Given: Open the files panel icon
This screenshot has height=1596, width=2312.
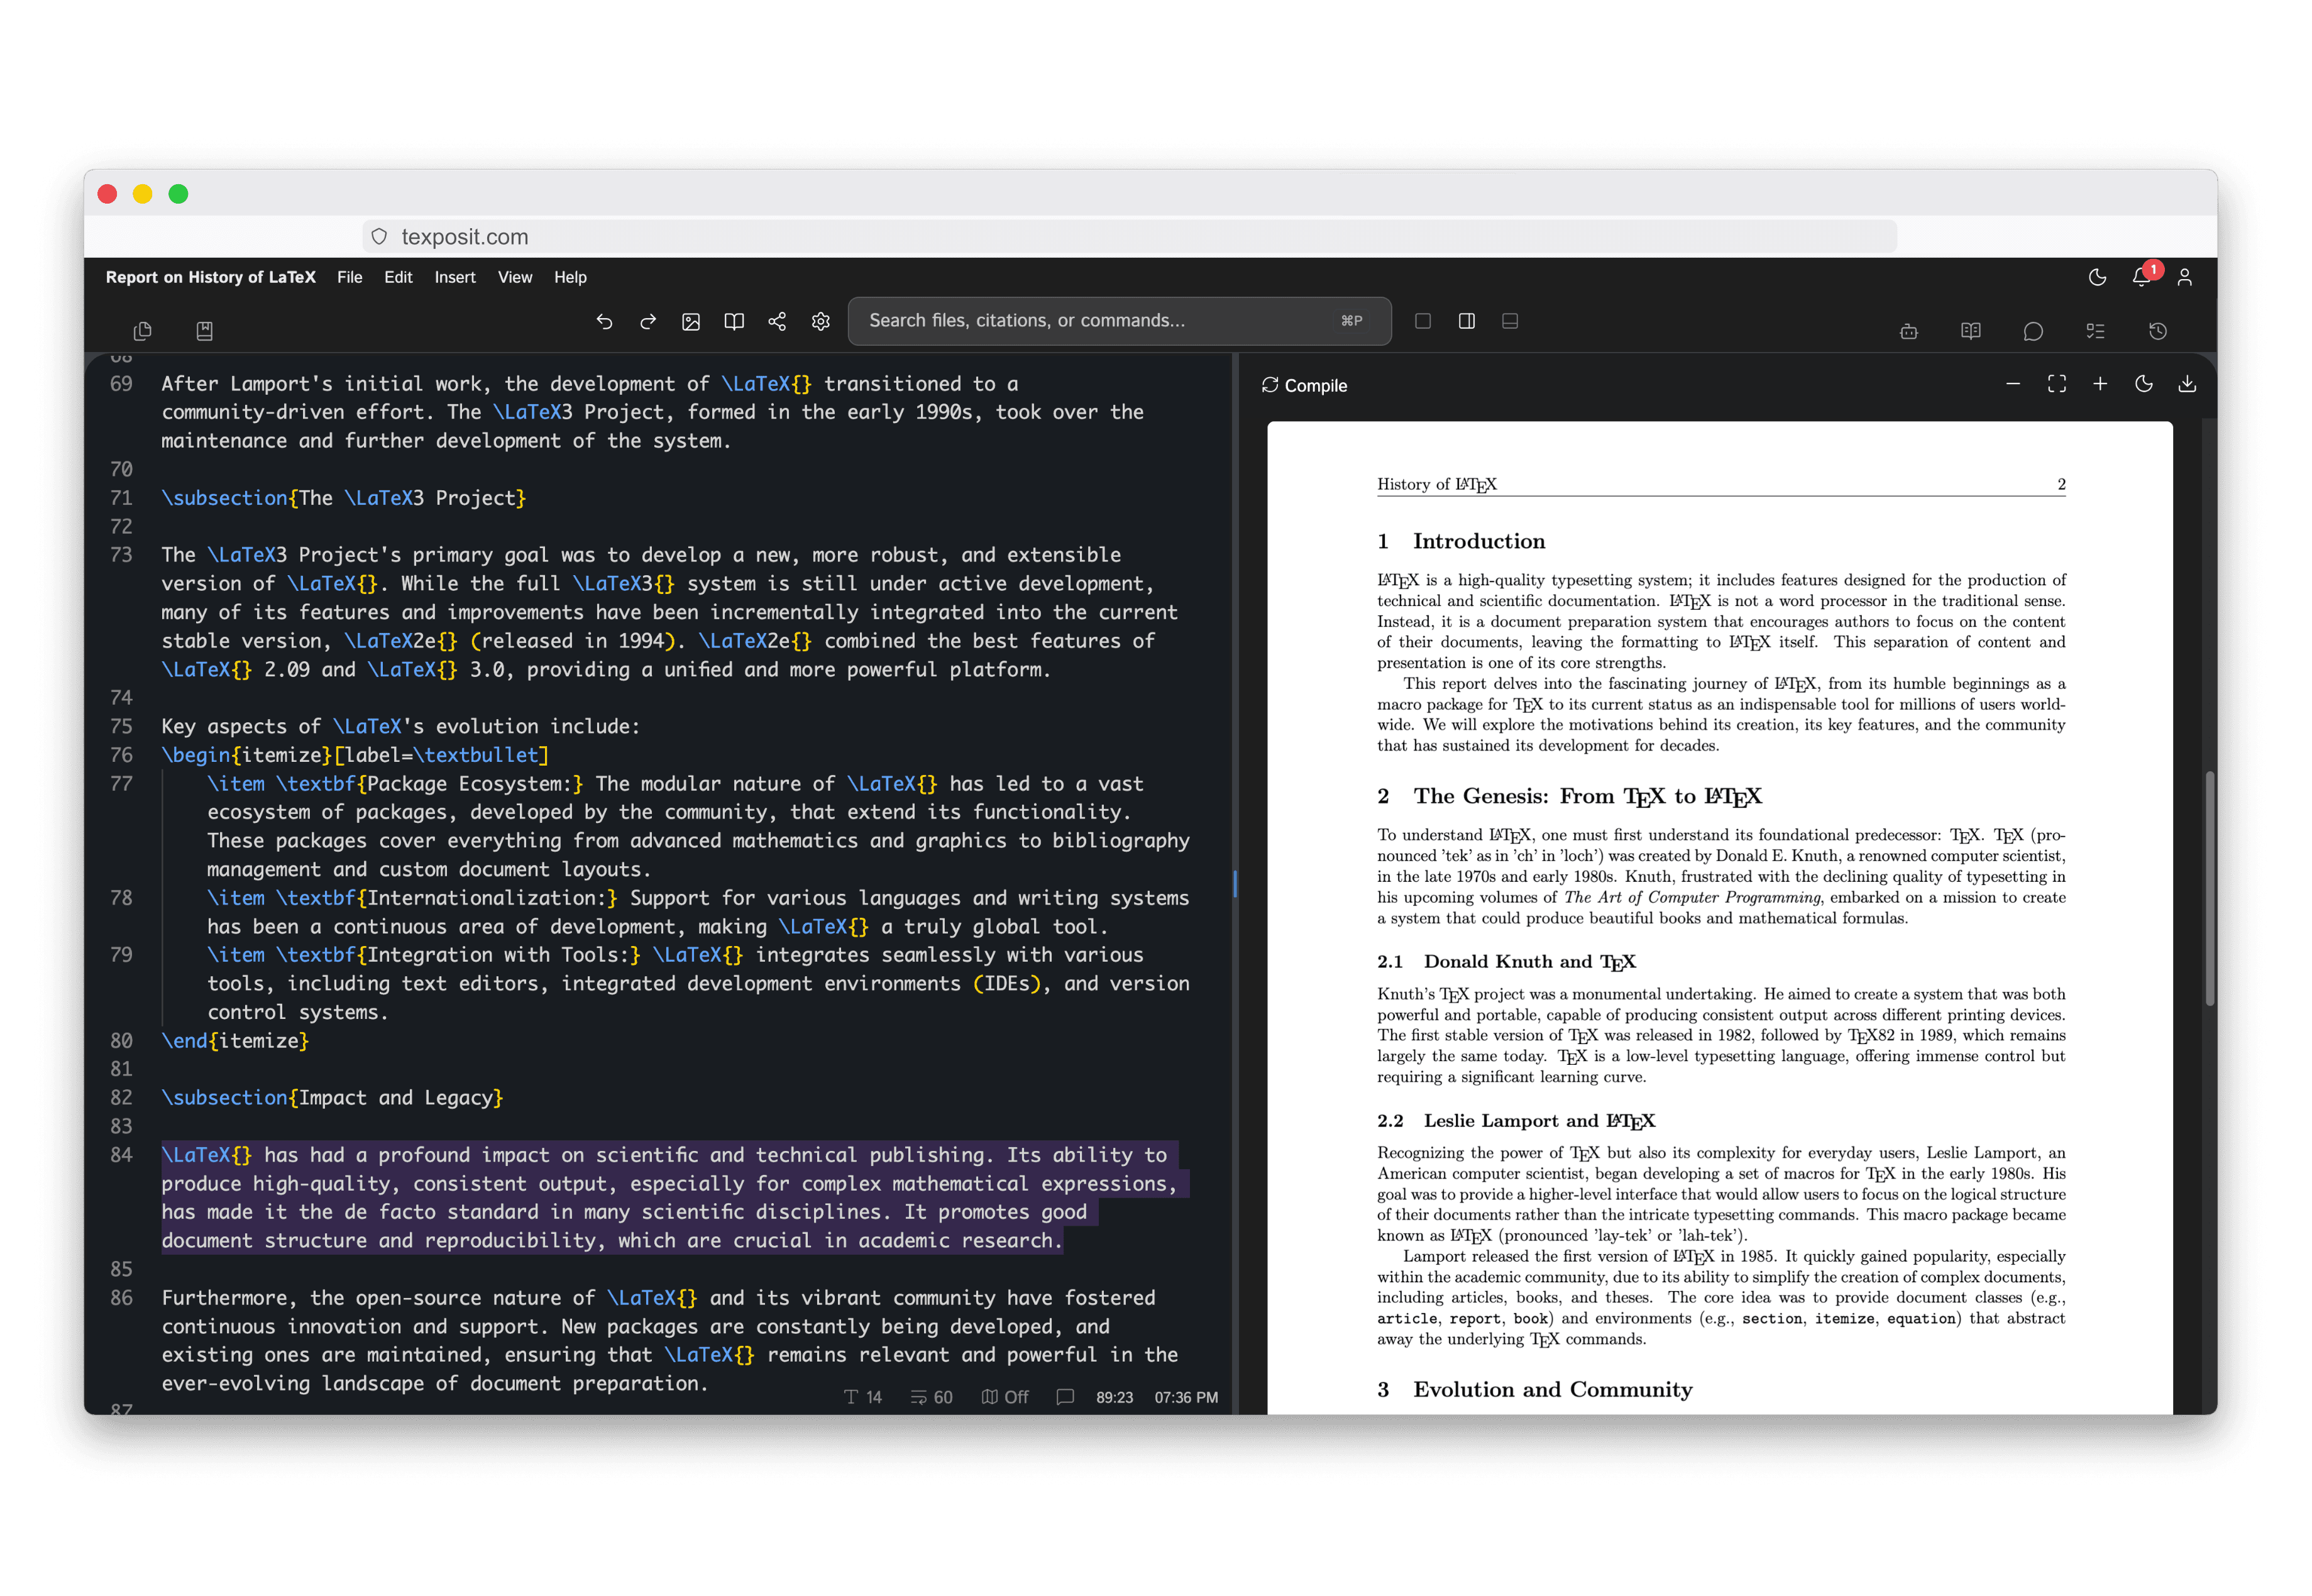Looking at the screenshot, I should pos(142,331).
